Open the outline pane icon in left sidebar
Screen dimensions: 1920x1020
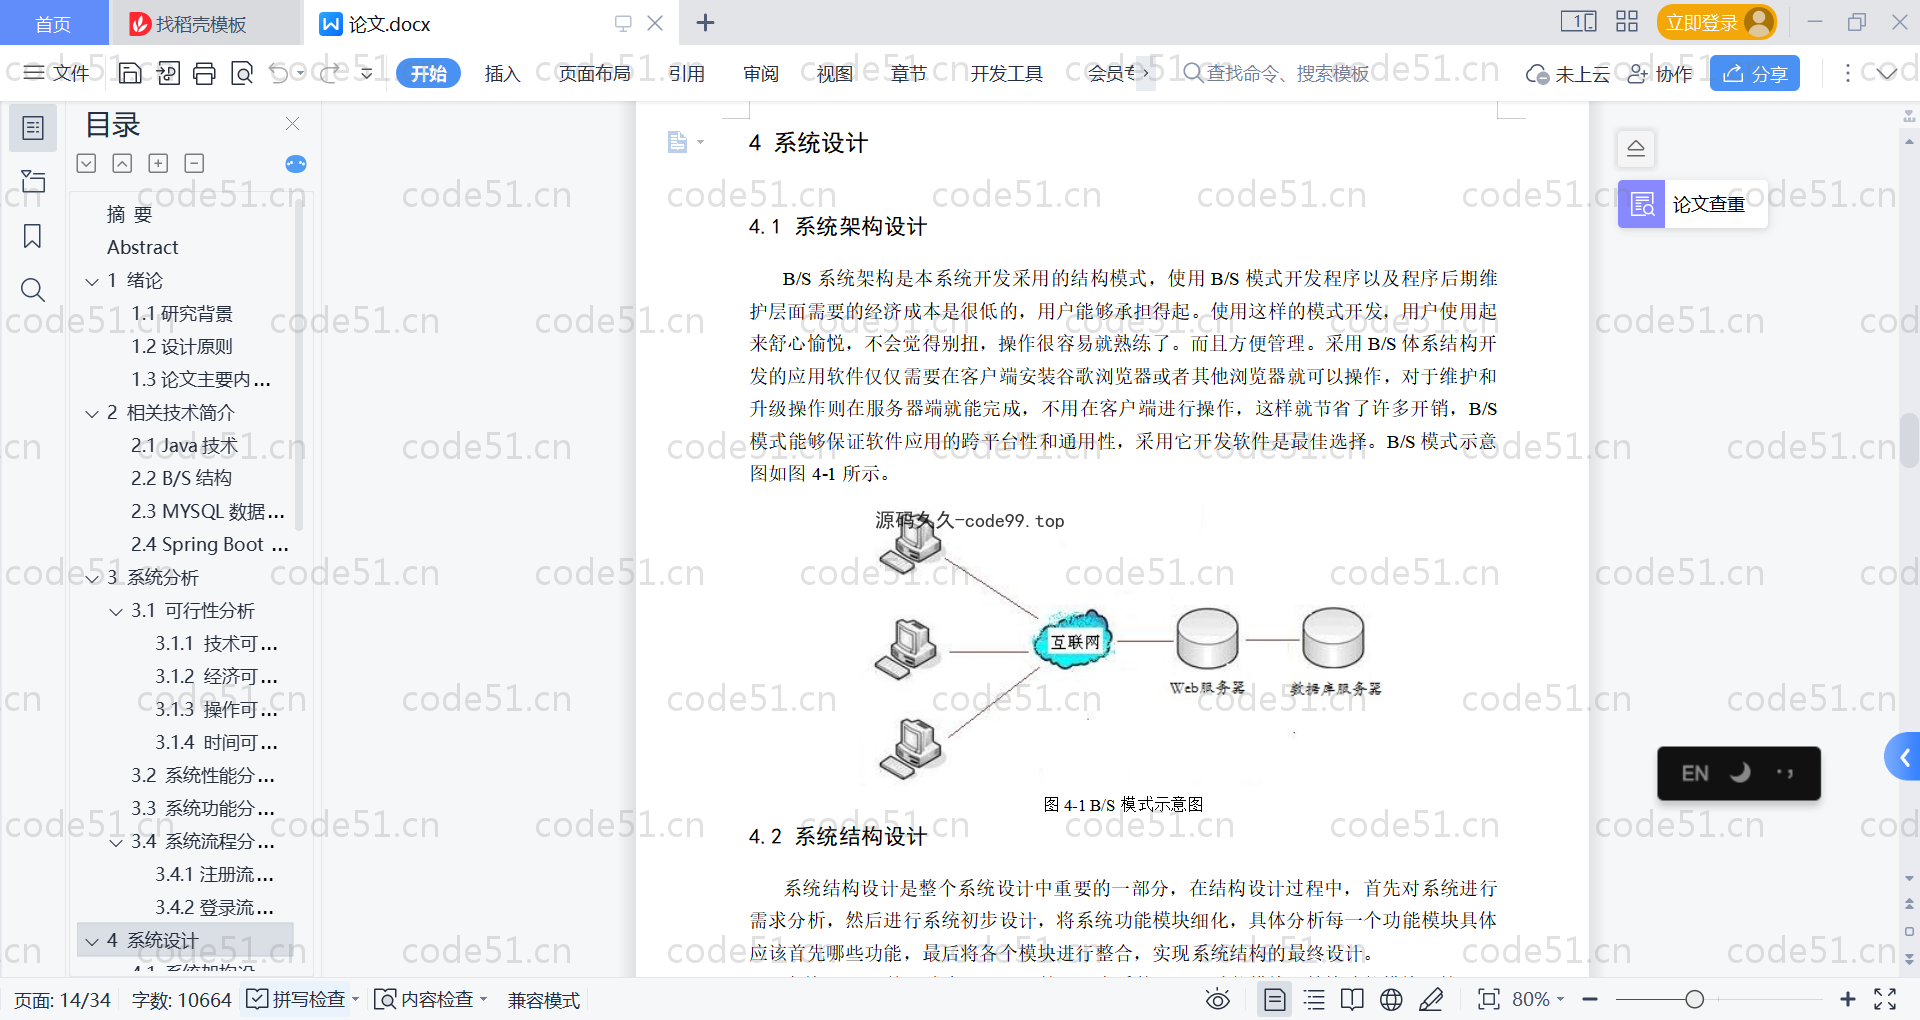click(x=33, y=128)
